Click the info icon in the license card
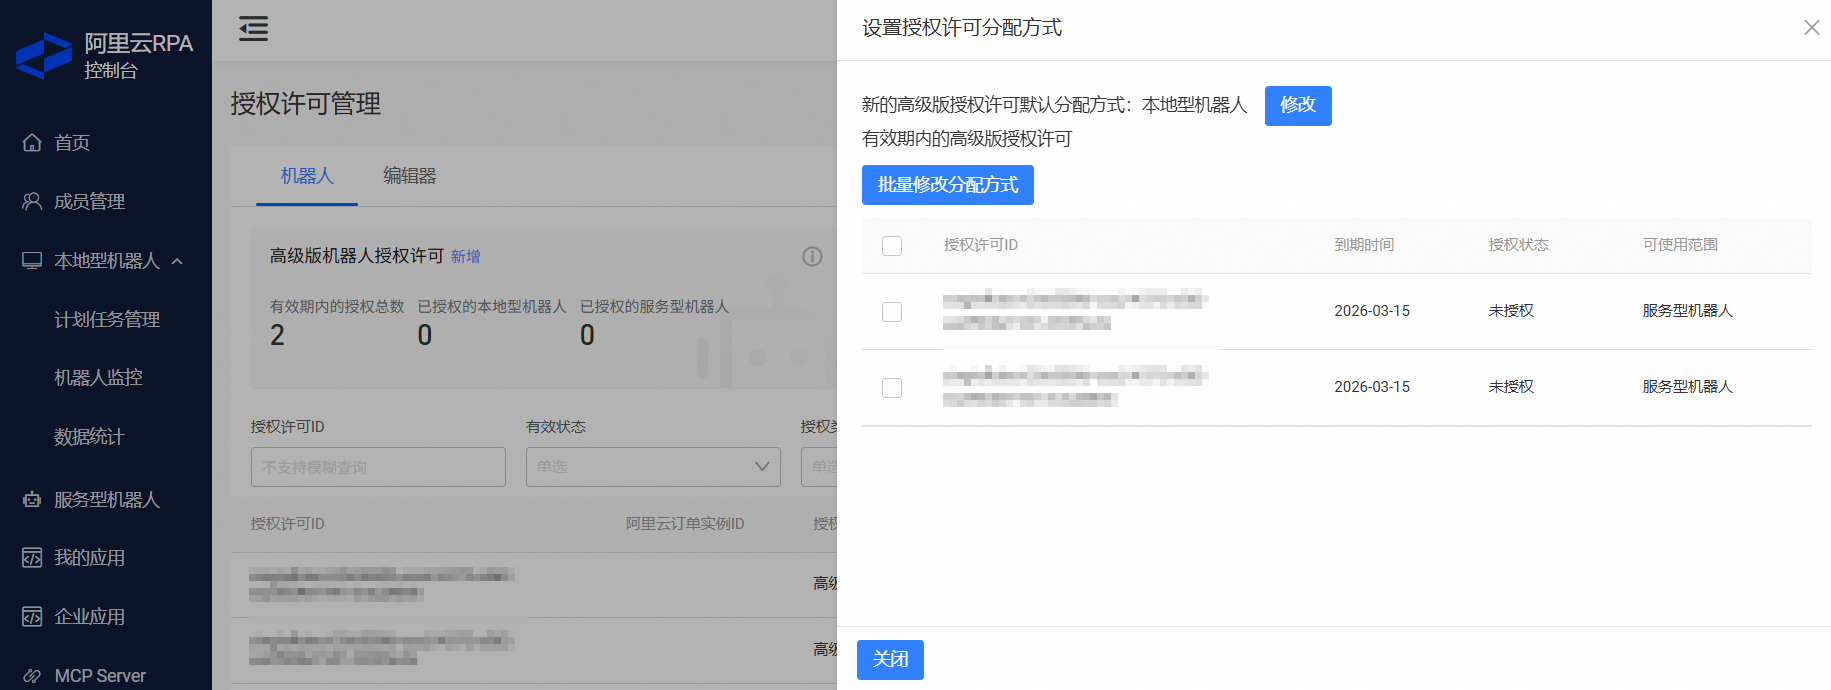Viewport: 1831px width, 690px height. [812, 257]
